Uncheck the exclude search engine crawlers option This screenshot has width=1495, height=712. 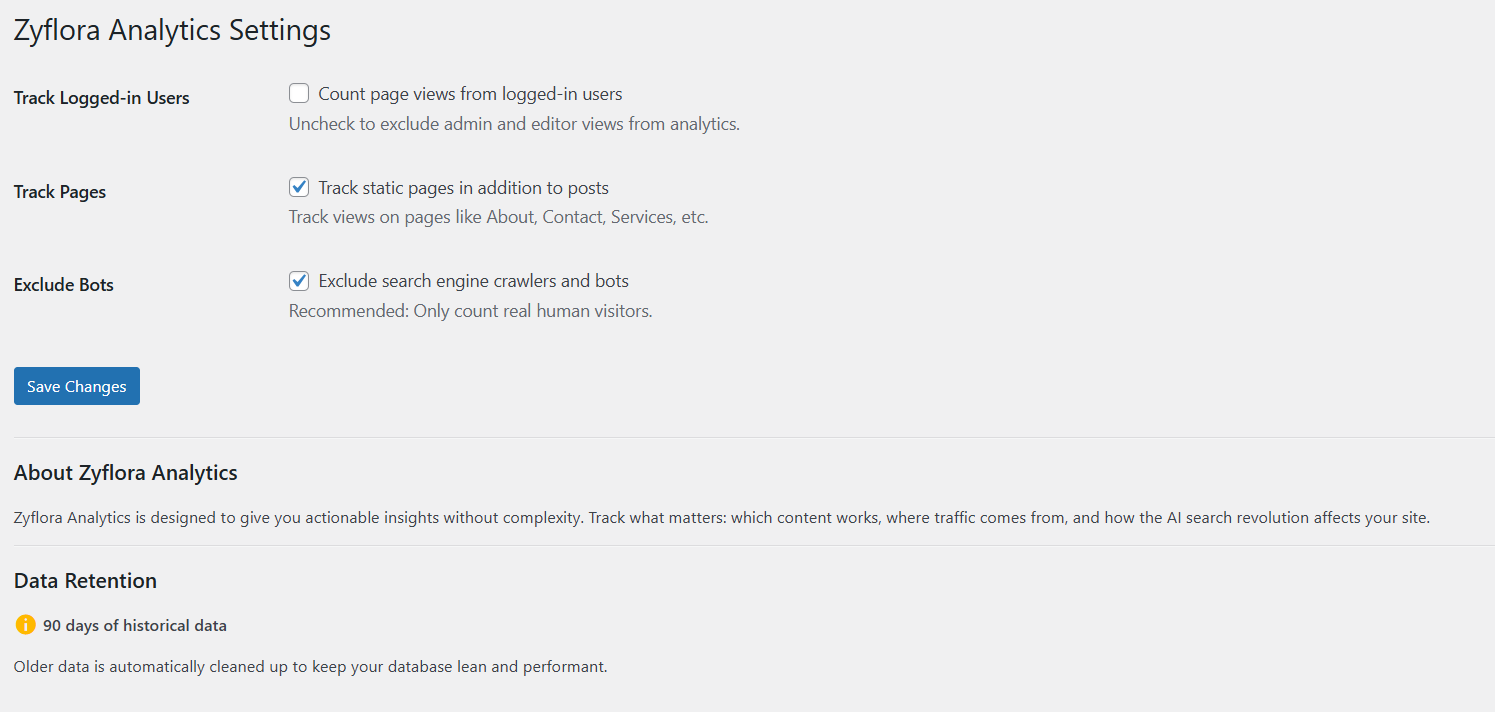(x=299, y=281)
